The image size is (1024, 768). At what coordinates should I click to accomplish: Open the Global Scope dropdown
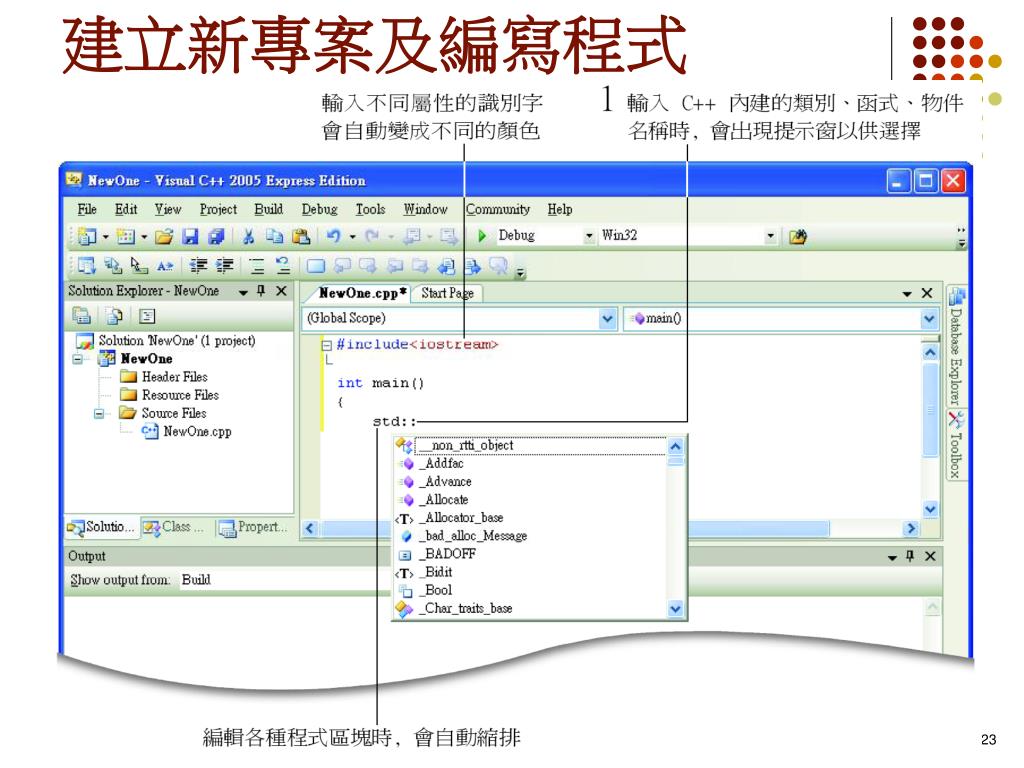(607, 319)
